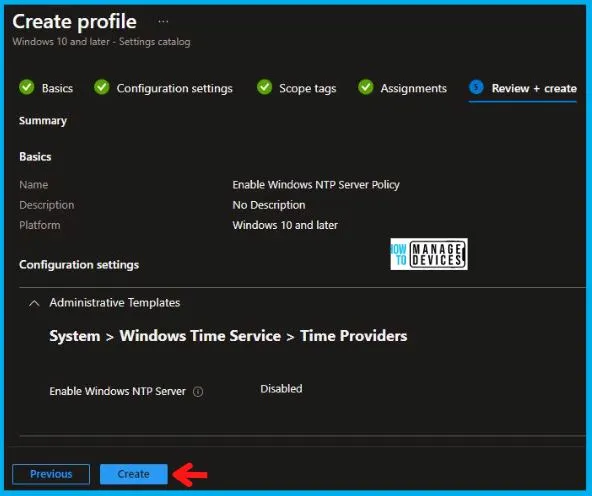Click the Basics section heading under Summary
The width and height of the screenshot is (592, 496).
(x=35, y=157)
